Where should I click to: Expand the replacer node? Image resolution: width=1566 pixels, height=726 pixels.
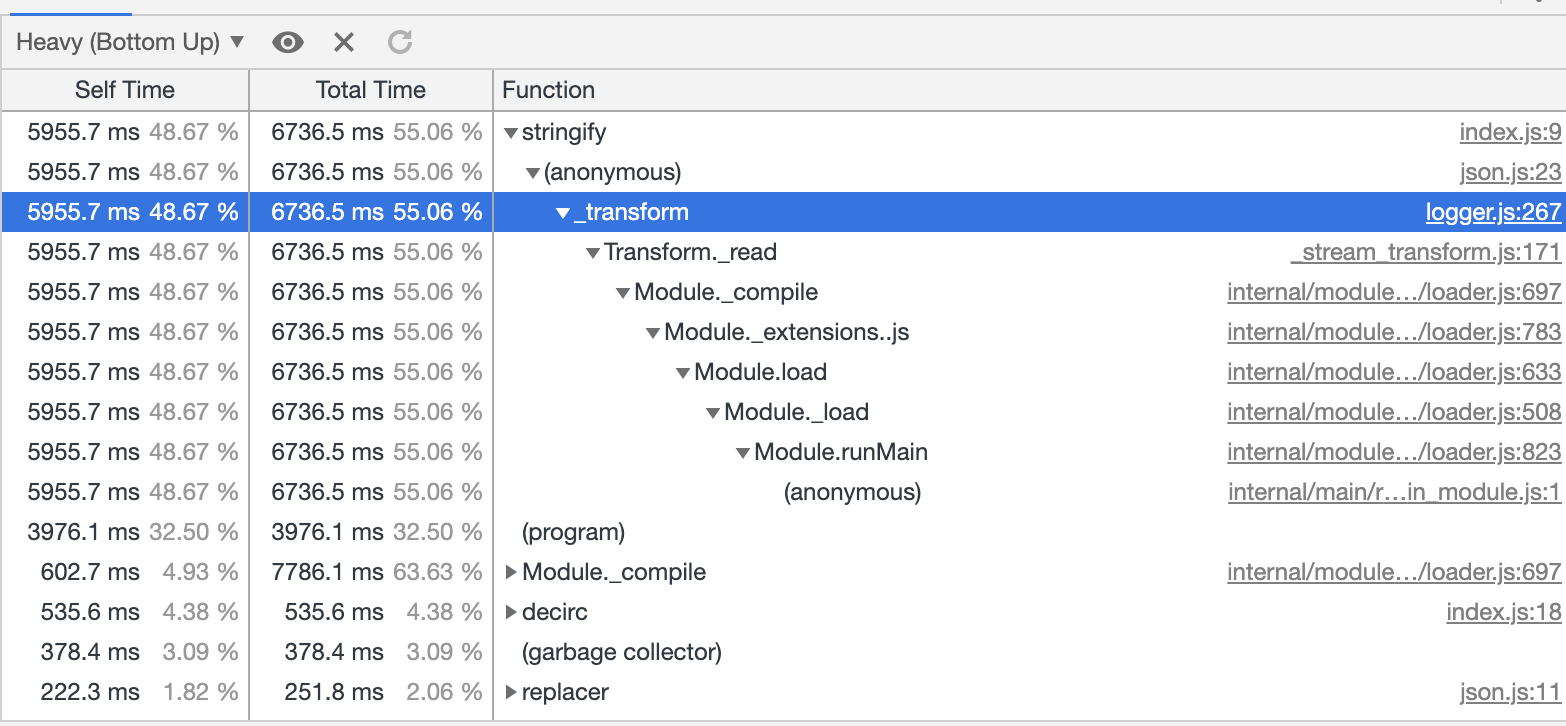click(x=510, y=692)
